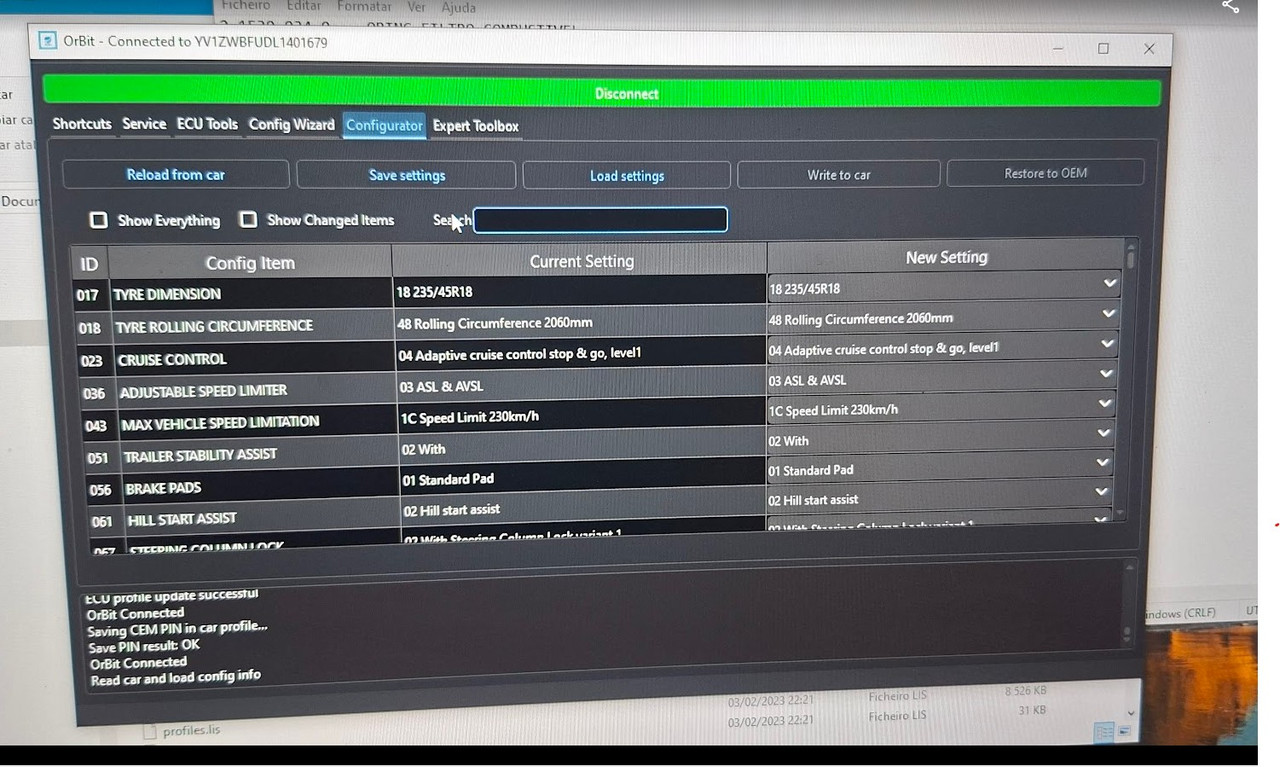Open Cruise Control new setting dropdown
The height and width of the screenshot is (767, 1280).
pyautogui.click(x=1107, y=344)
